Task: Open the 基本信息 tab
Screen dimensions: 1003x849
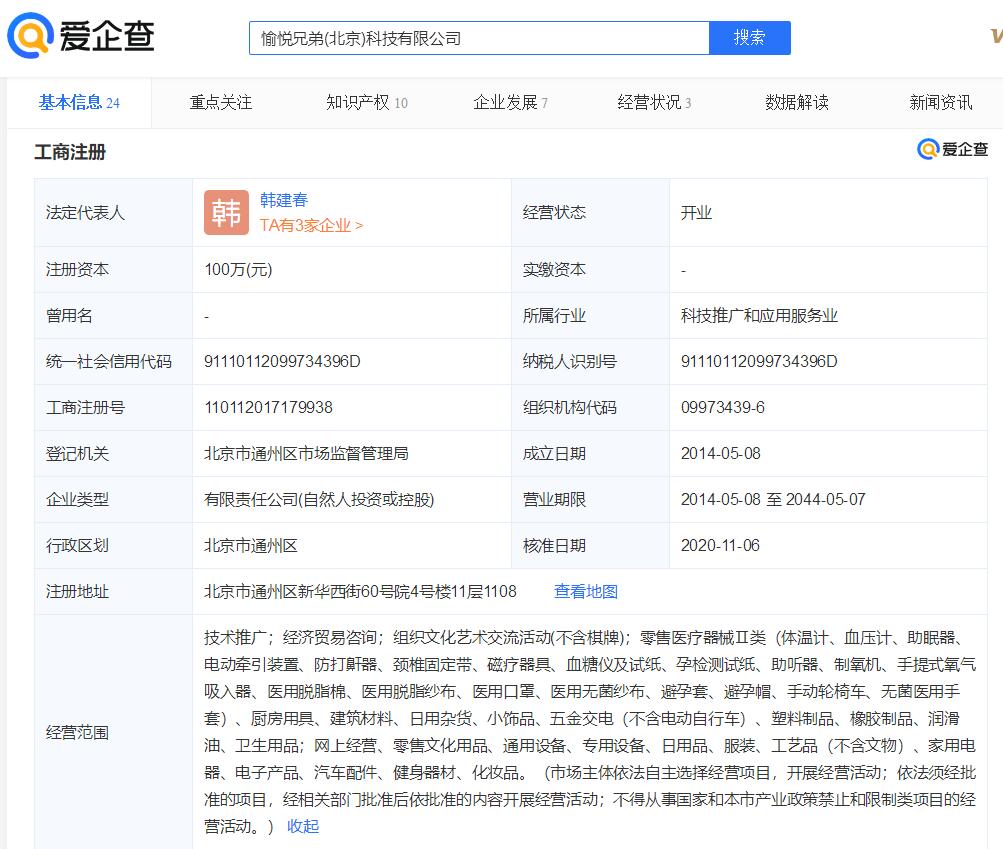Action: (79, 103)
